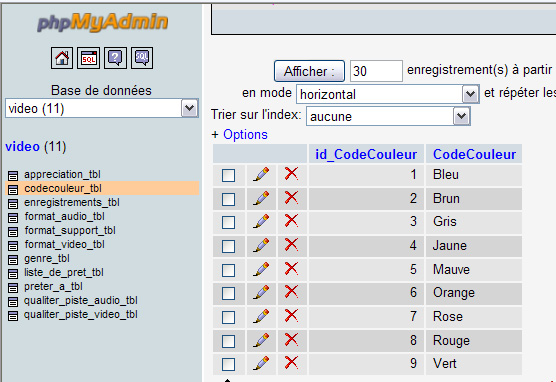Open the SQL query window icon

[89, 58]
